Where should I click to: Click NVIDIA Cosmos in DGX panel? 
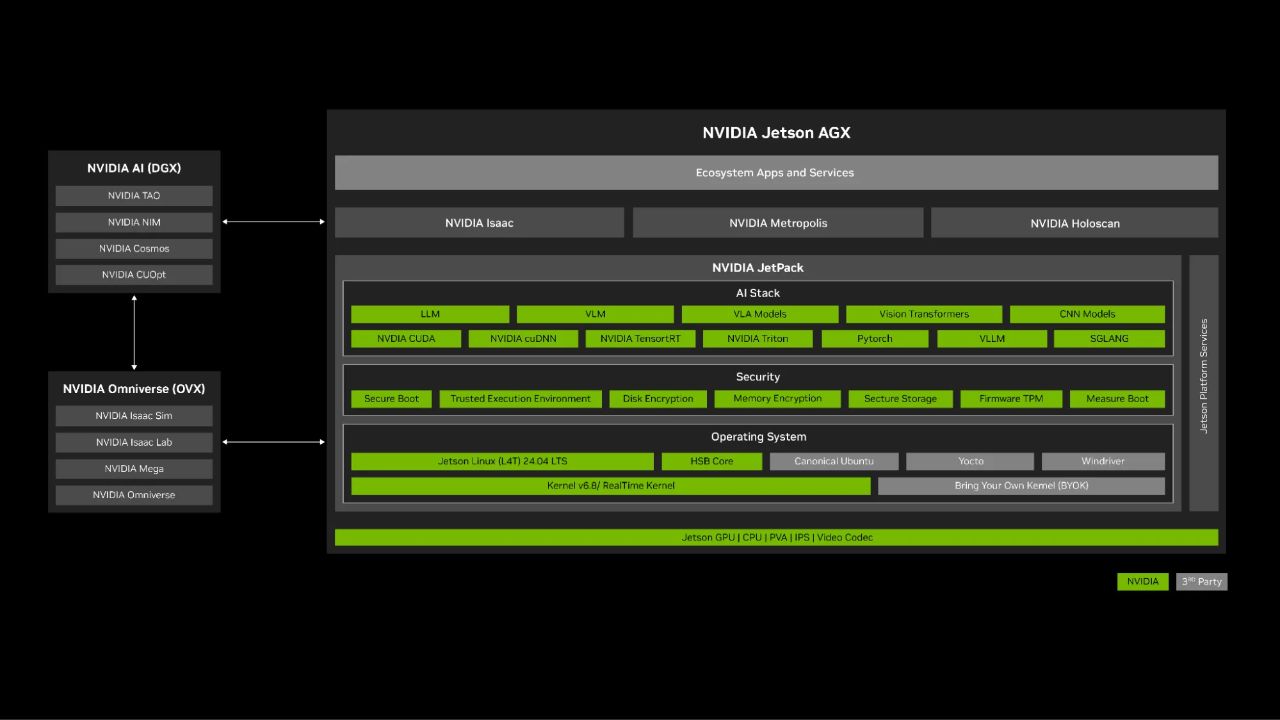pyautogui.click(x=134, y=249)
